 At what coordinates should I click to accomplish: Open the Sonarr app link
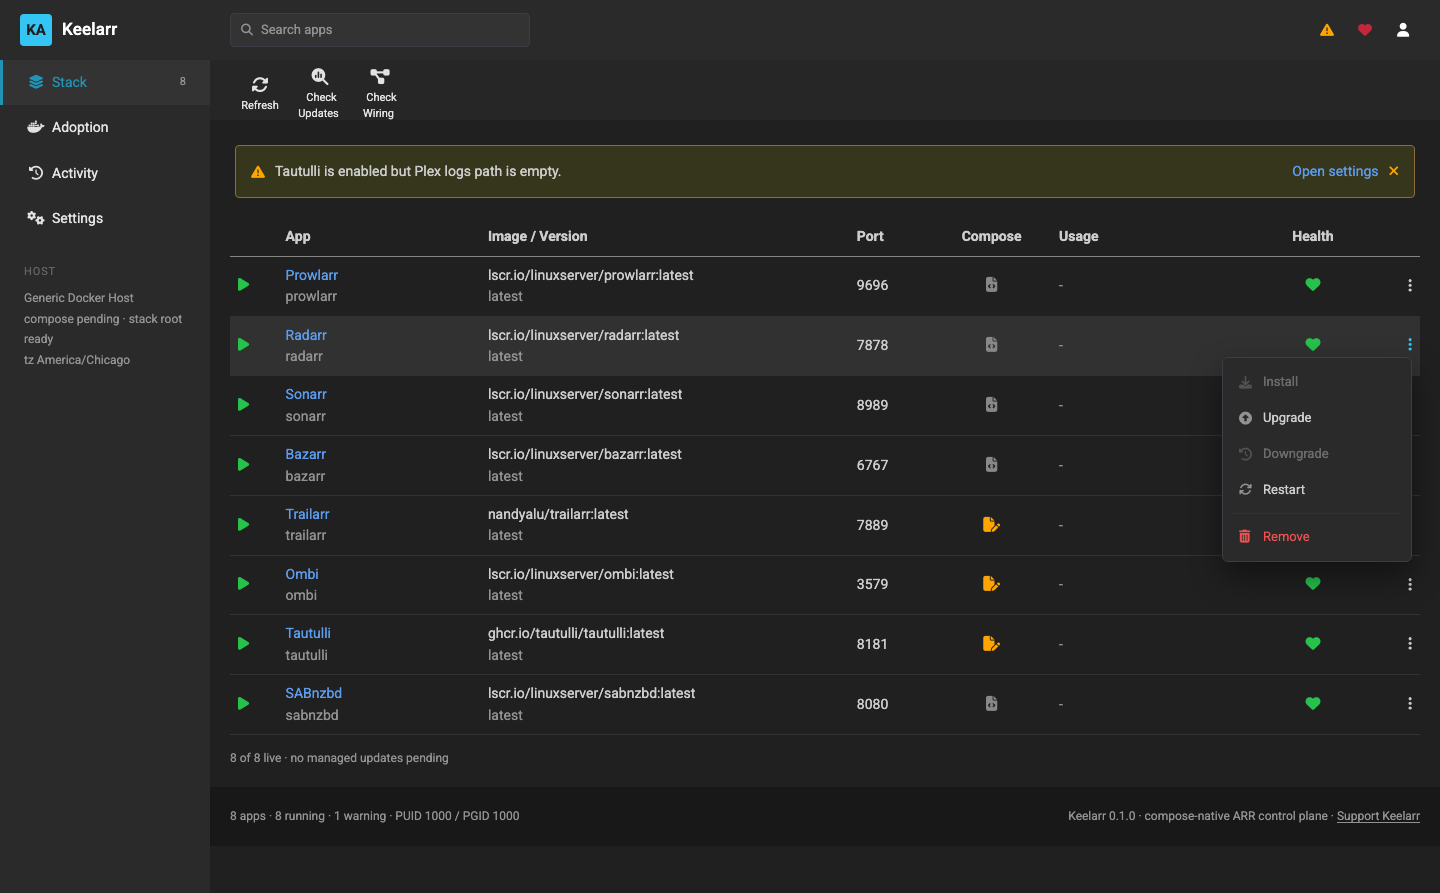coord(306,394)
